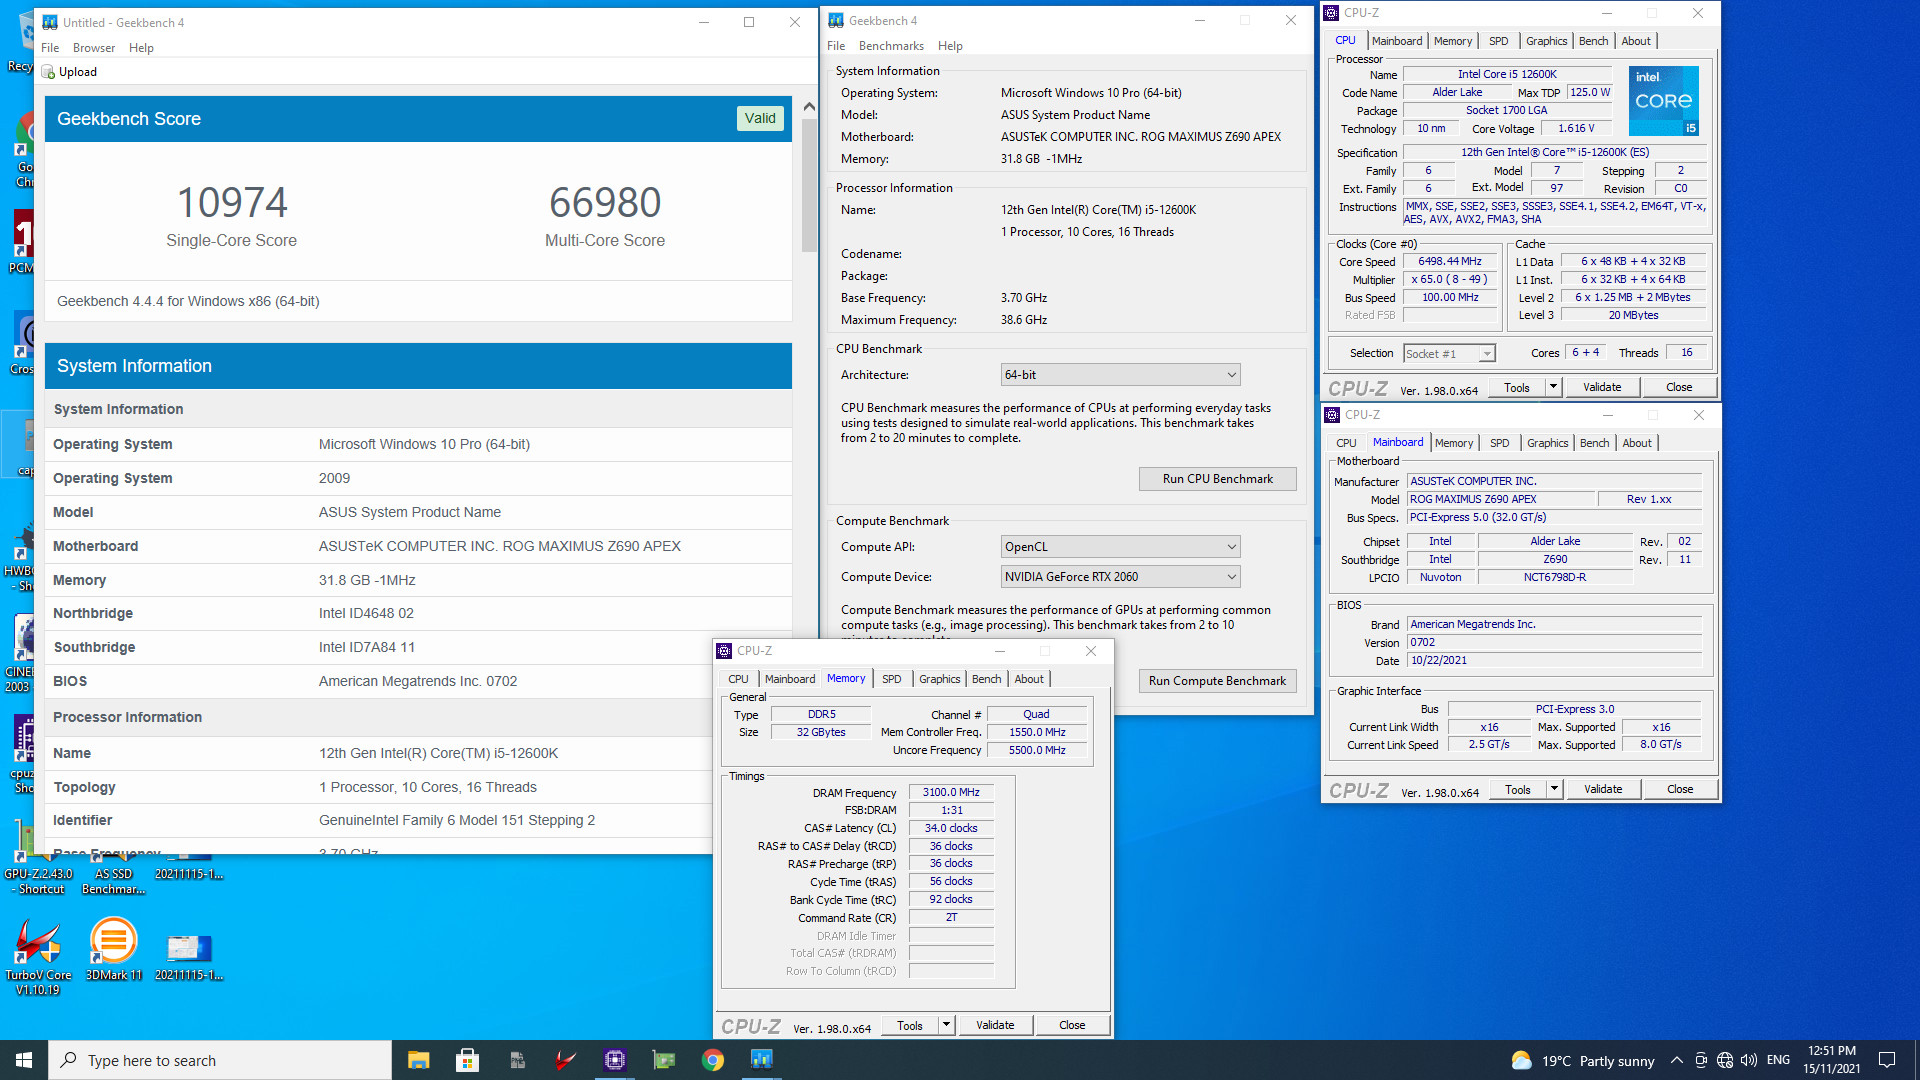Click the Windows Start button
Screen dimensions: 1920x1080
pyautogui.click(x=24, y=1060)
